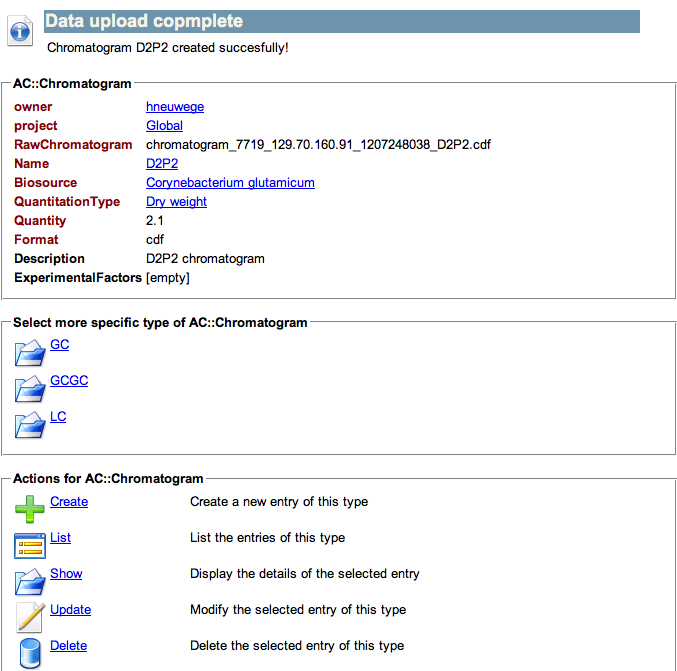677x671 pixels.
Task: Click the 'Data upload copmplete' heading
Action: click(144, 21)
